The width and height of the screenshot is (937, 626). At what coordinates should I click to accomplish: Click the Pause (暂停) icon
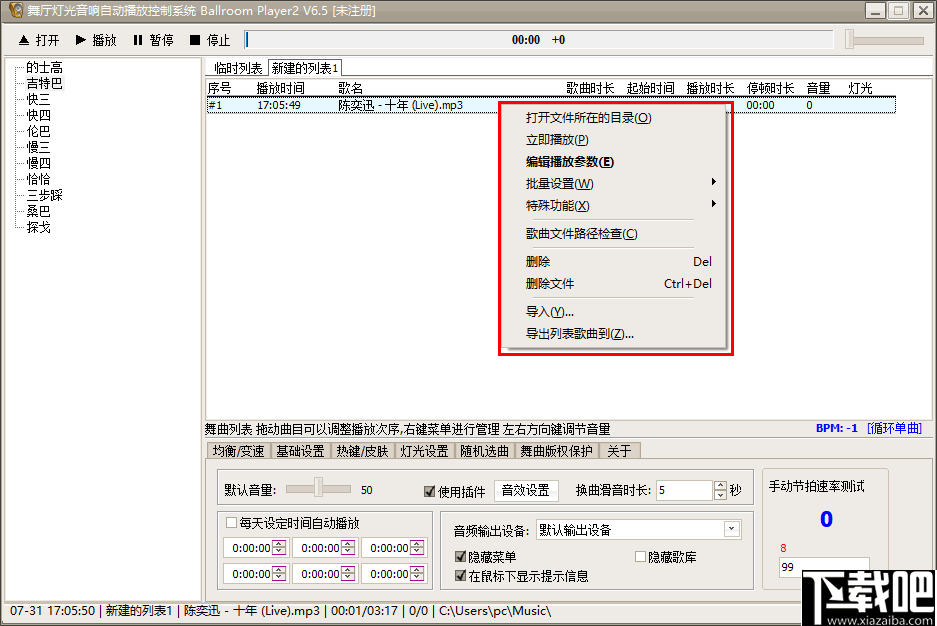(137, 40)
